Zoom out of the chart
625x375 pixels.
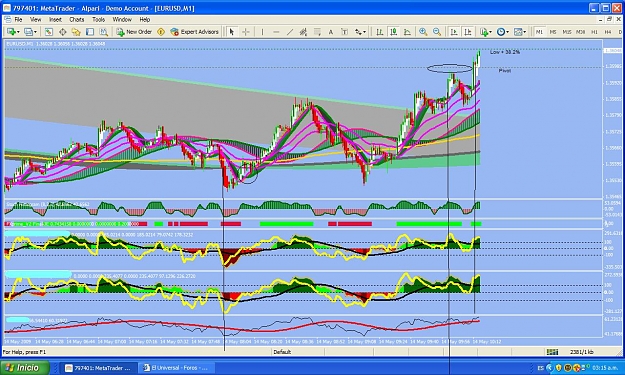pyautogui.click(x=437, y=32)
